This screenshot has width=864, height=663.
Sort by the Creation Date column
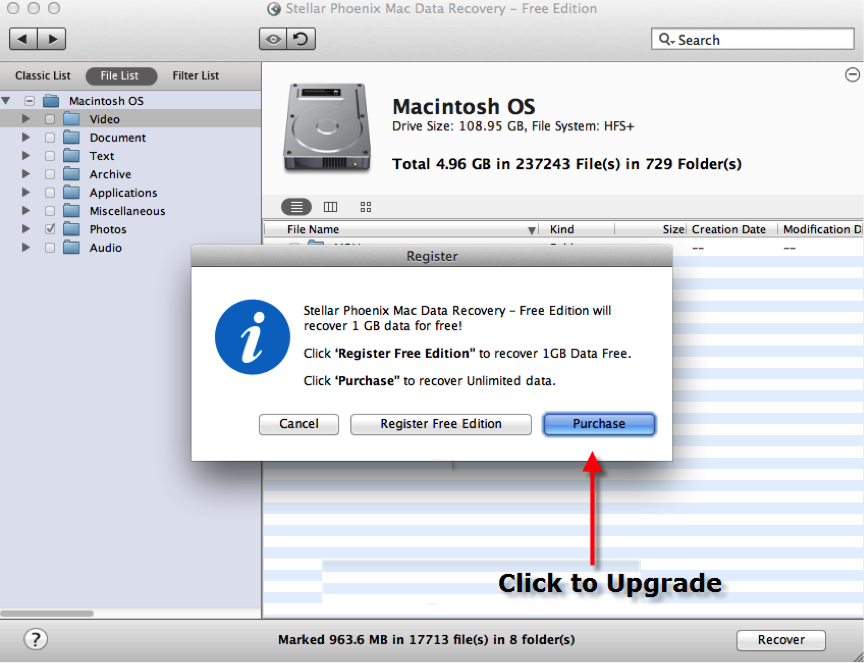pyautogui.click(x=732, y=229)
